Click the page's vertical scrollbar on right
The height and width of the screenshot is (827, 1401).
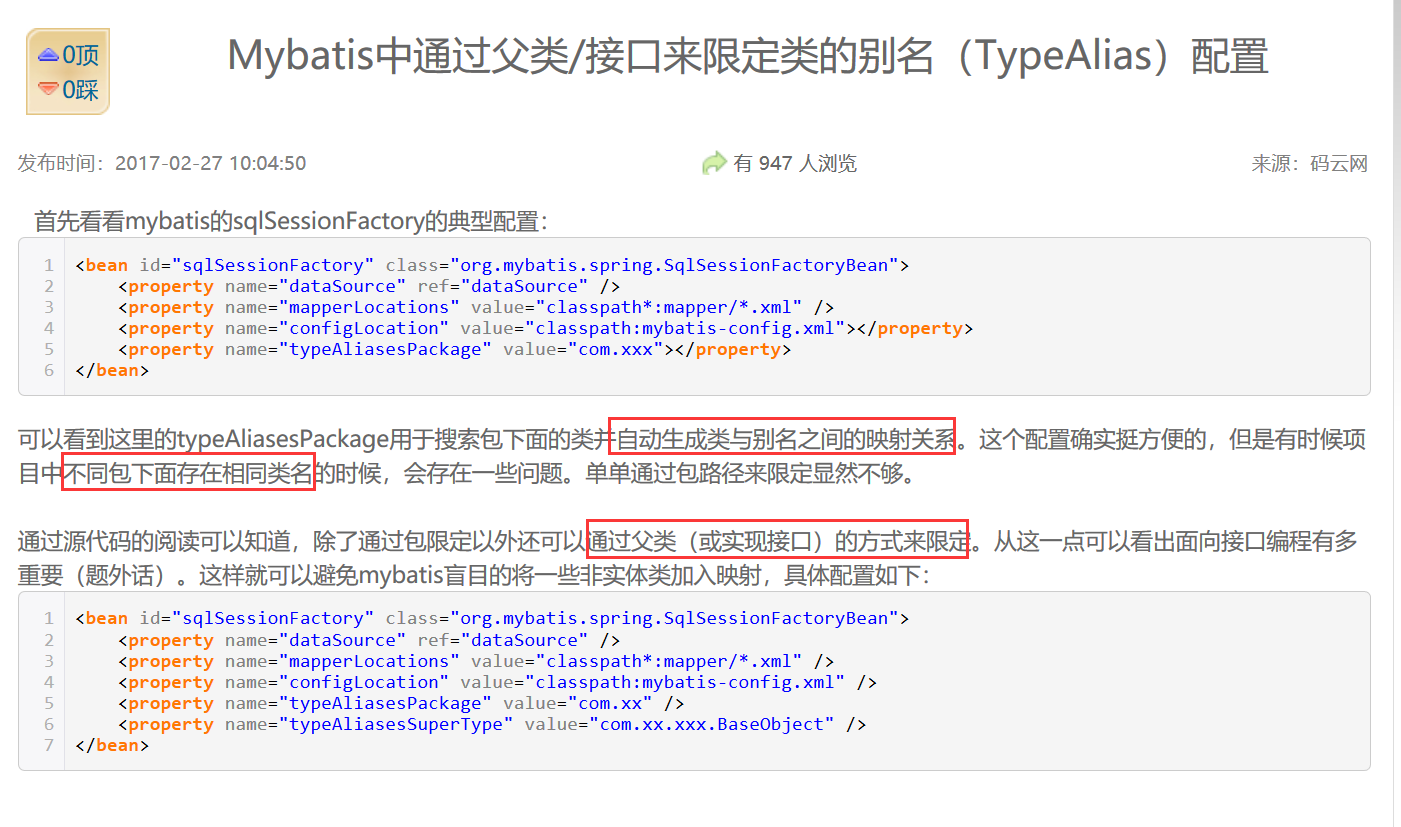(1396, 413)
